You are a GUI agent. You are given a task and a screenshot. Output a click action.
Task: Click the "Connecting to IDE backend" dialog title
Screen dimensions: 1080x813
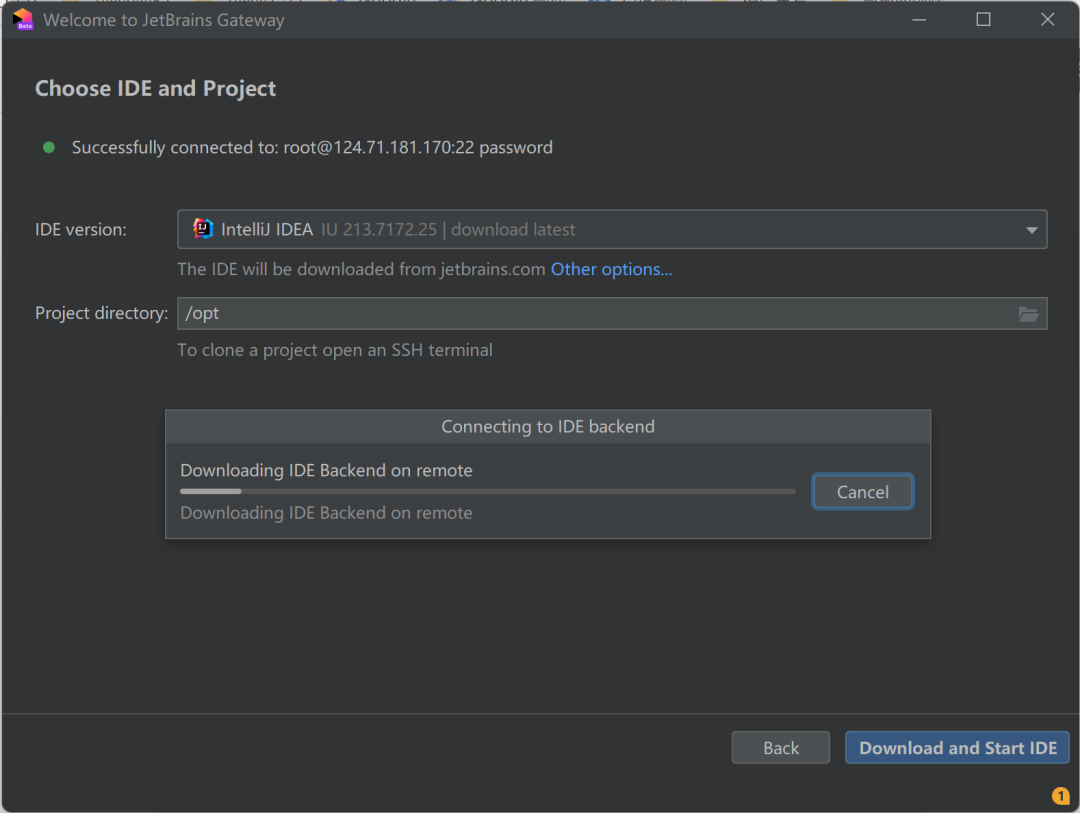click(x=548, y=427)
